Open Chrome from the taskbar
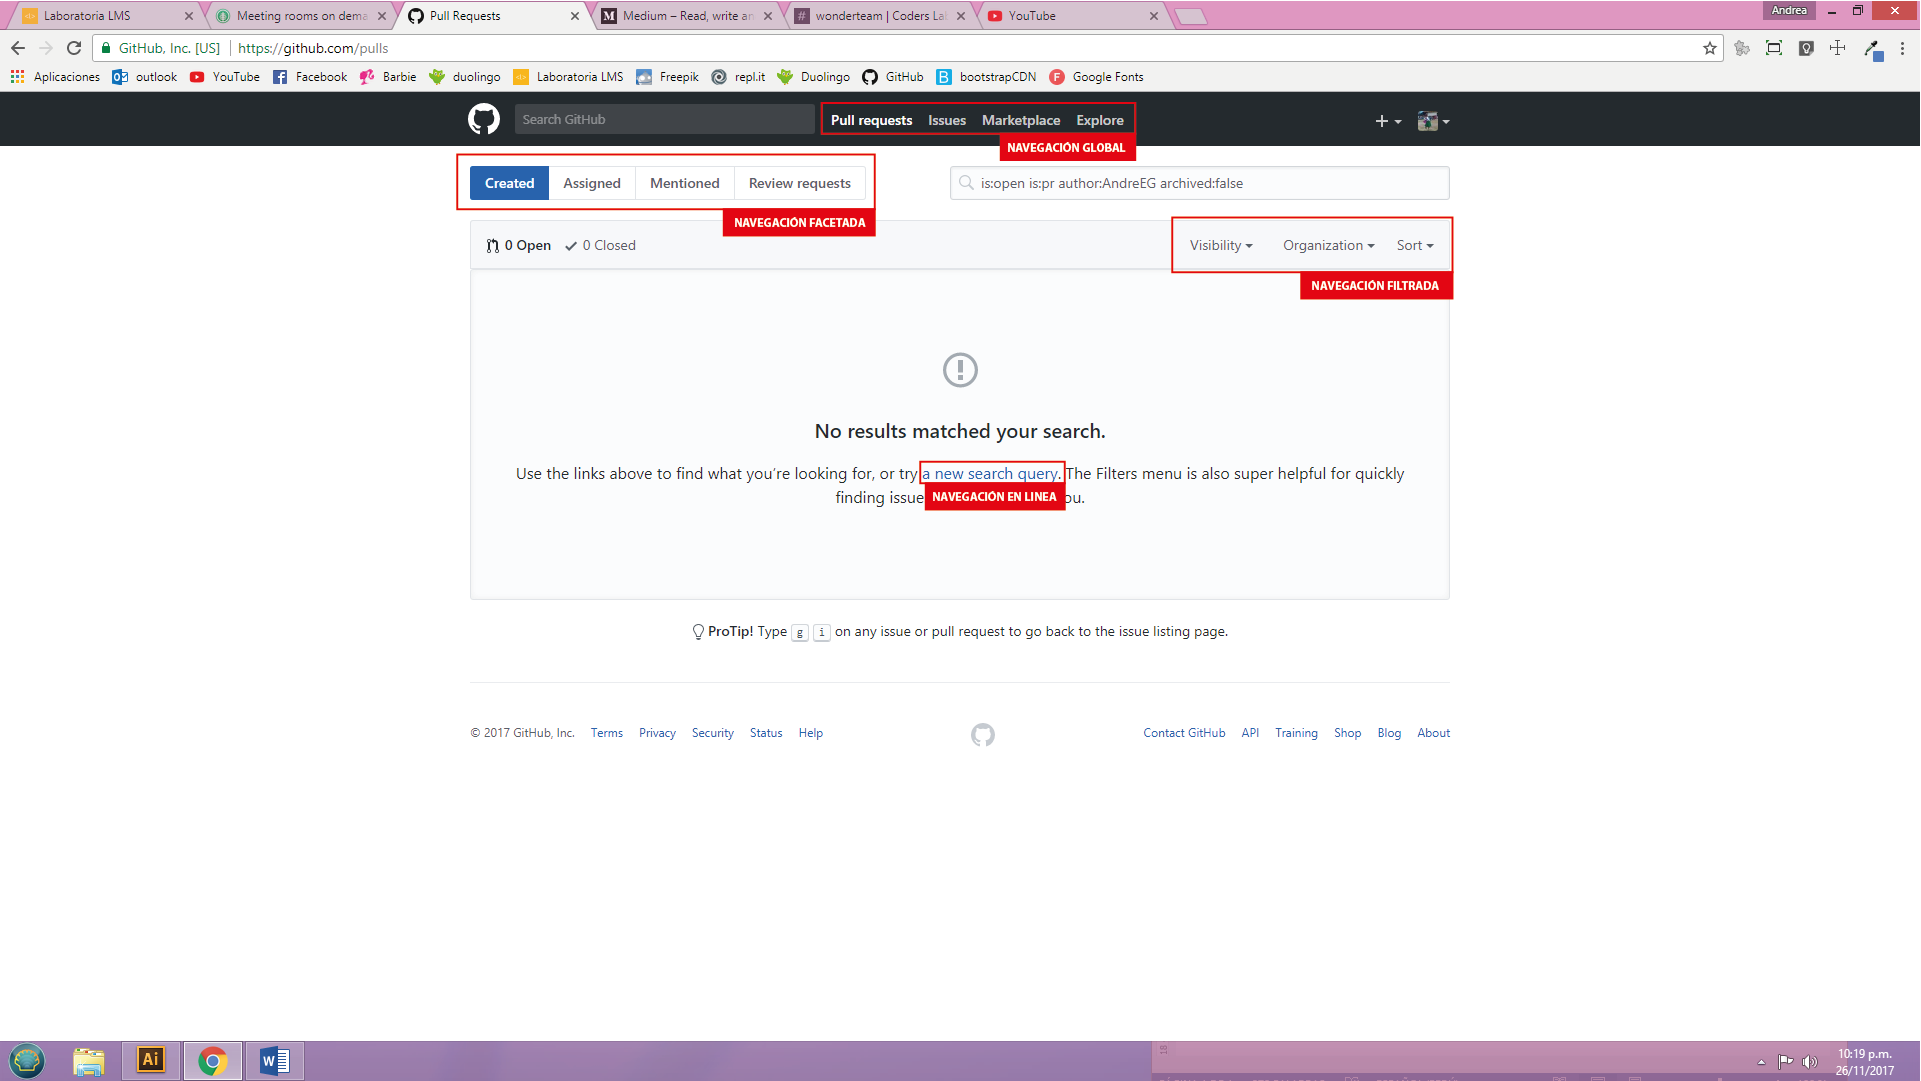The width and height of the screenshot is (1921, 1081). coord(212,1060)
